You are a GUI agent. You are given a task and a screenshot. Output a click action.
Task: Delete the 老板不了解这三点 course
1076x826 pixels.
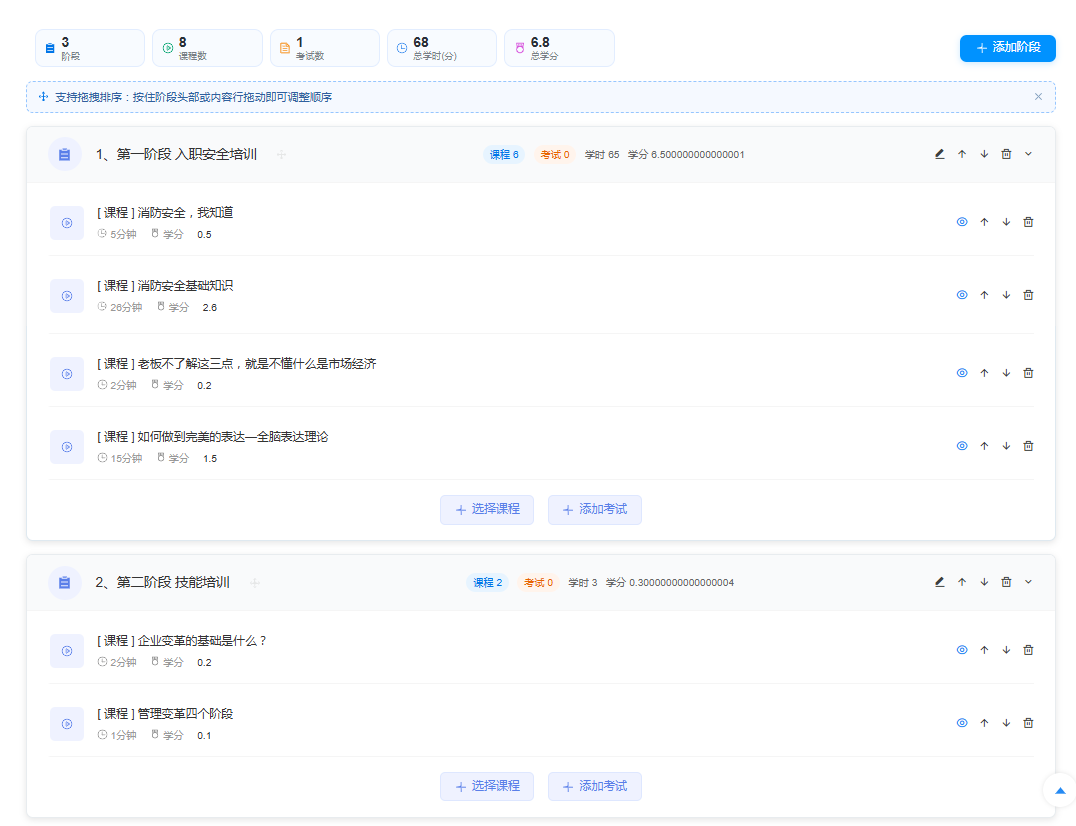coord(1028,372)
